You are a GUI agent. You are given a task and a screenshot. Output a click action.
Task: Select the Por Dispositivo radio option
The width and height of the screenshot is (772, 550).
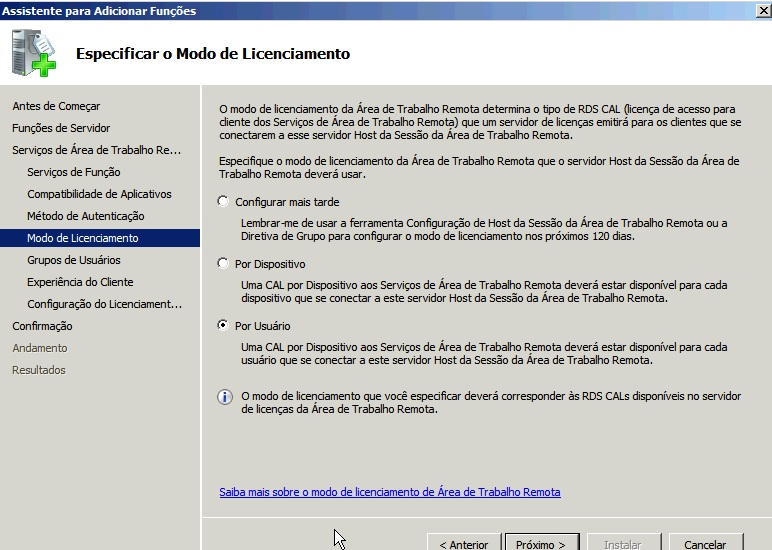[223, 263]
